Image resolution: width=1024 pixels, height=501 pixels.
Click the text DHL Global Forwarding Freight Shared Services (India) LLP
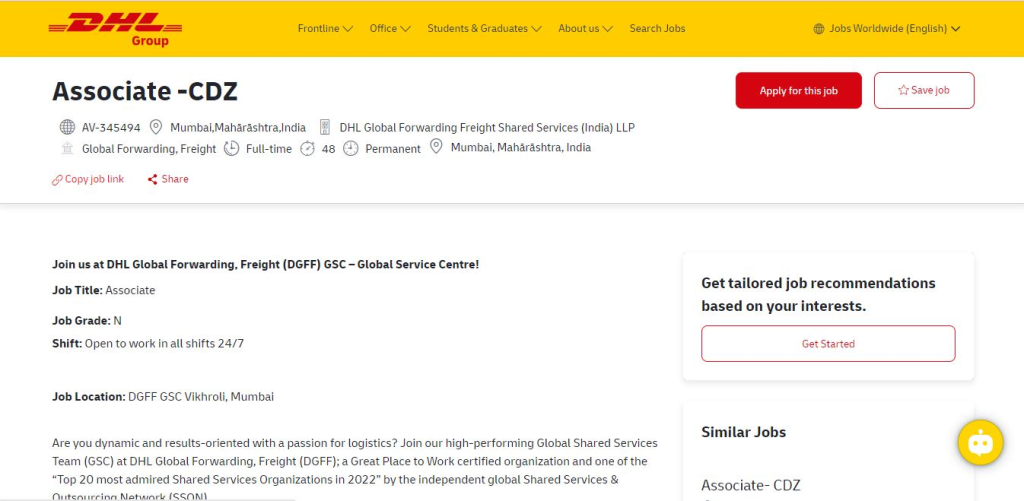(487, 127)
